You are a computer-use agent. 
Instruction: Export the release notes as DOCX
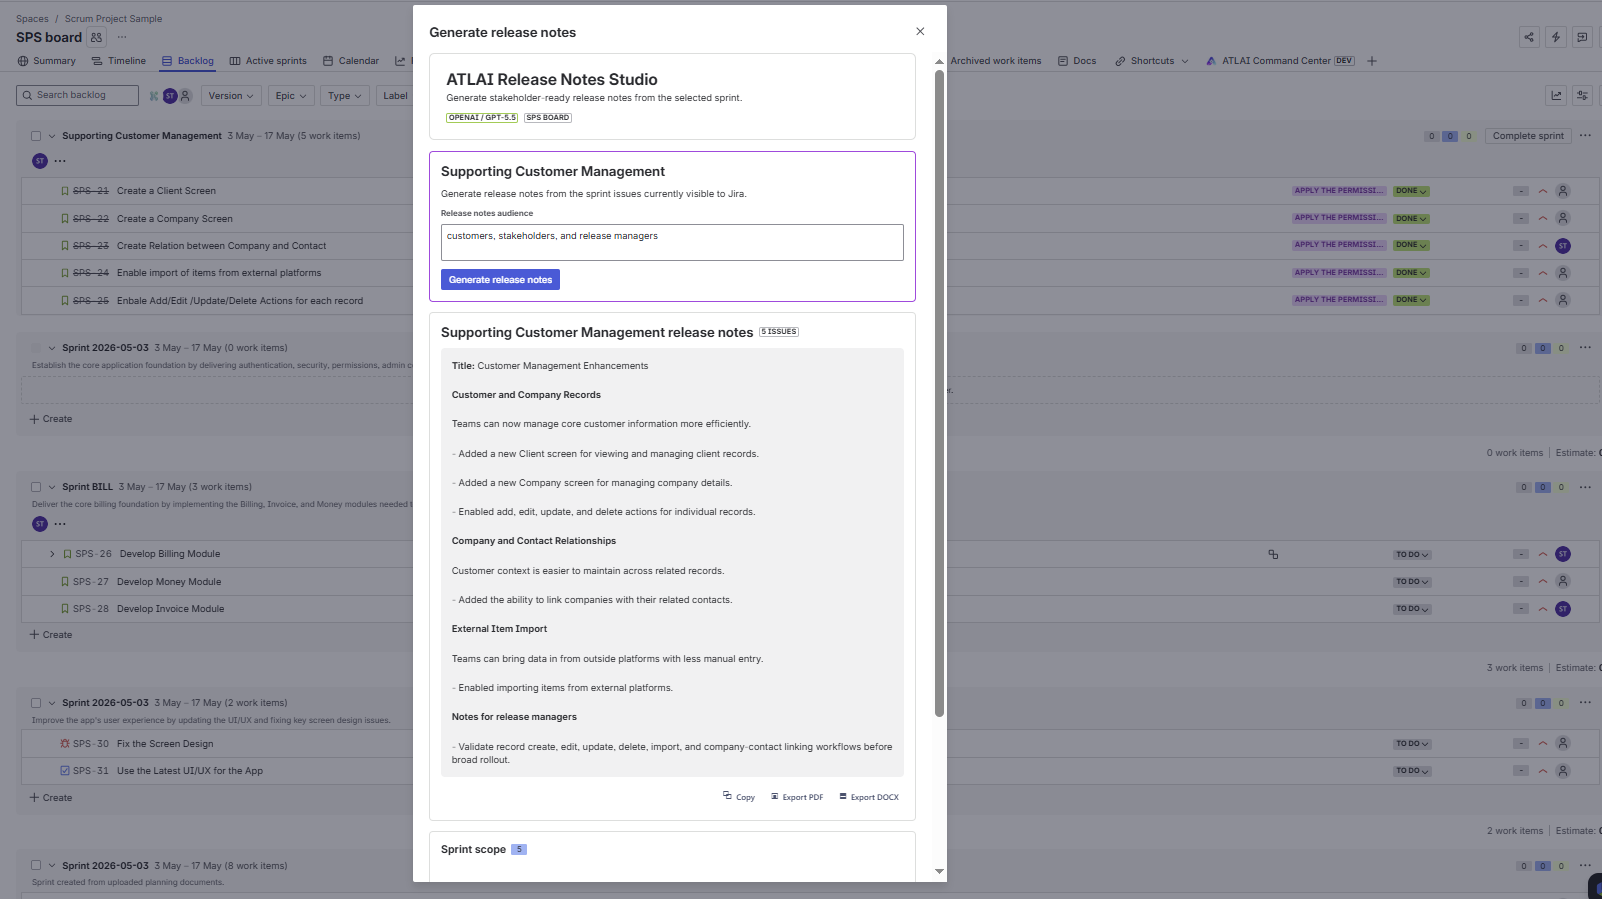[869, 797]
